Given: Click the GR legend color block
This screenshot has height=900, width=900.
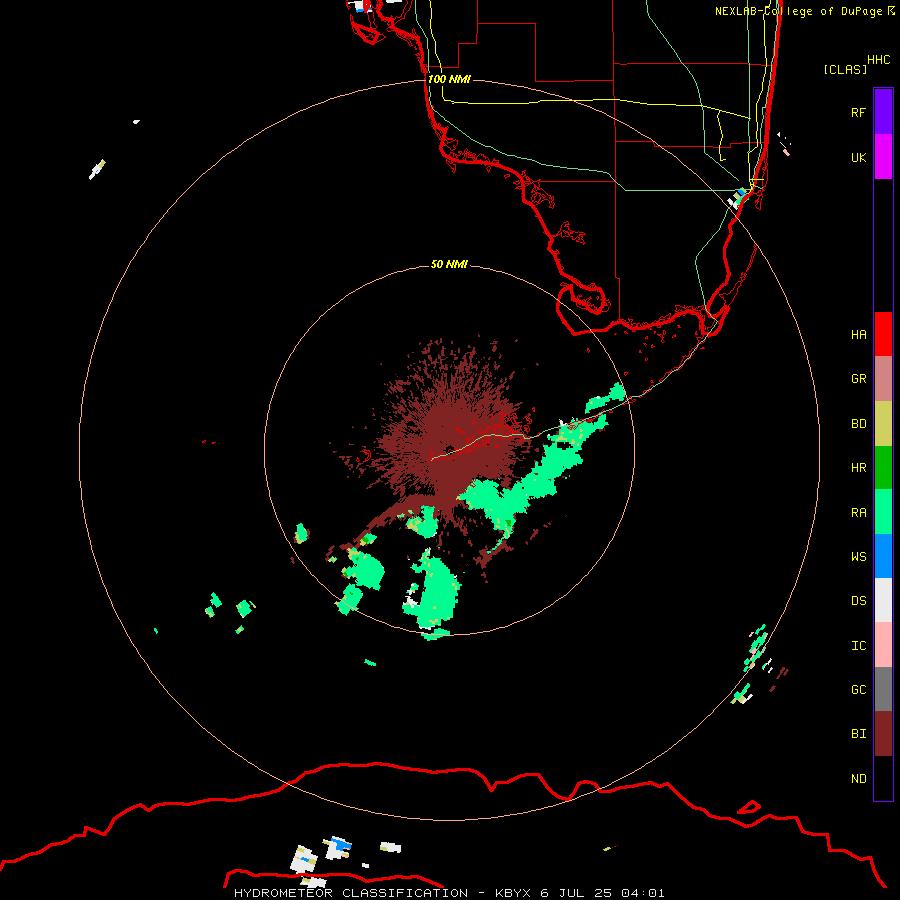Looking at the screenshot, I should (x=883, y=379).
